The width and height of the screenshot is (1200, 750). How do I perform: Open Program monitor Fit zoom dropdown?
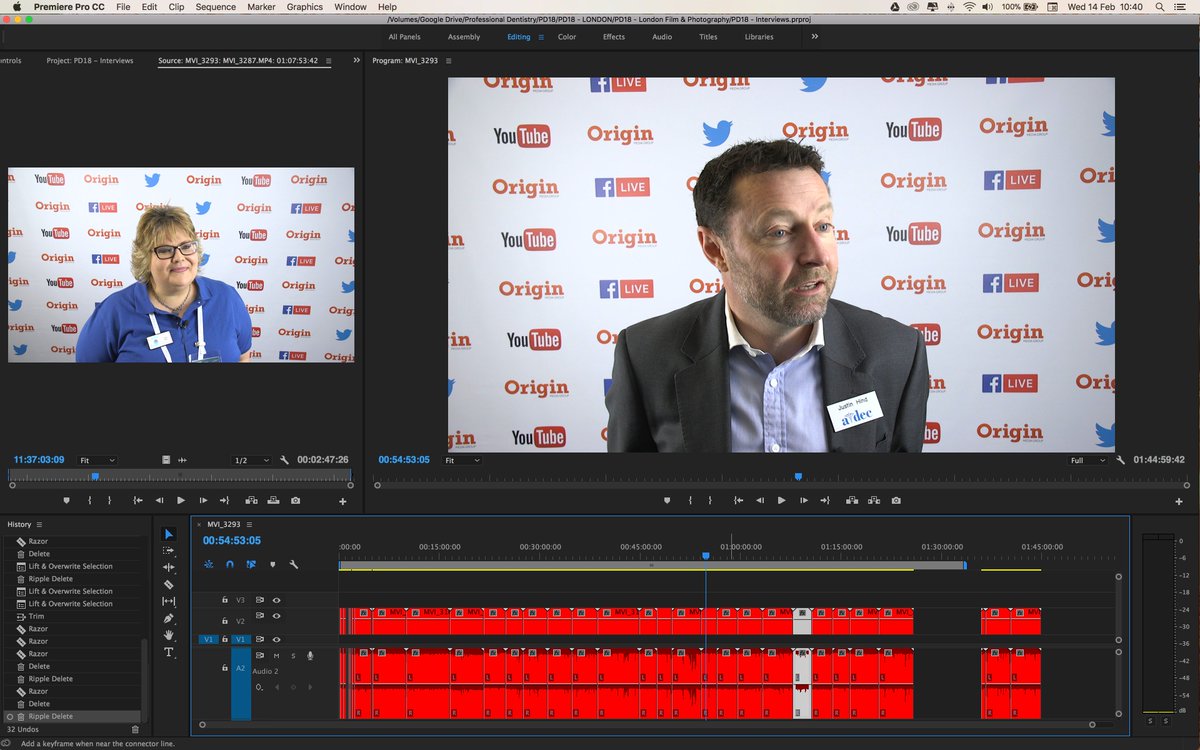(461, 460)
